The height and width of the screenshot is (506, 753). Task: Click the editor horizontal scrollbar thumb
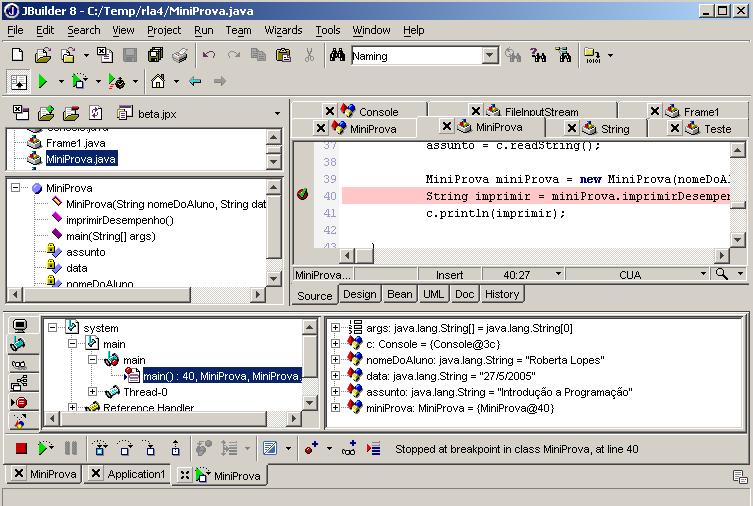(x=364, y=255)
